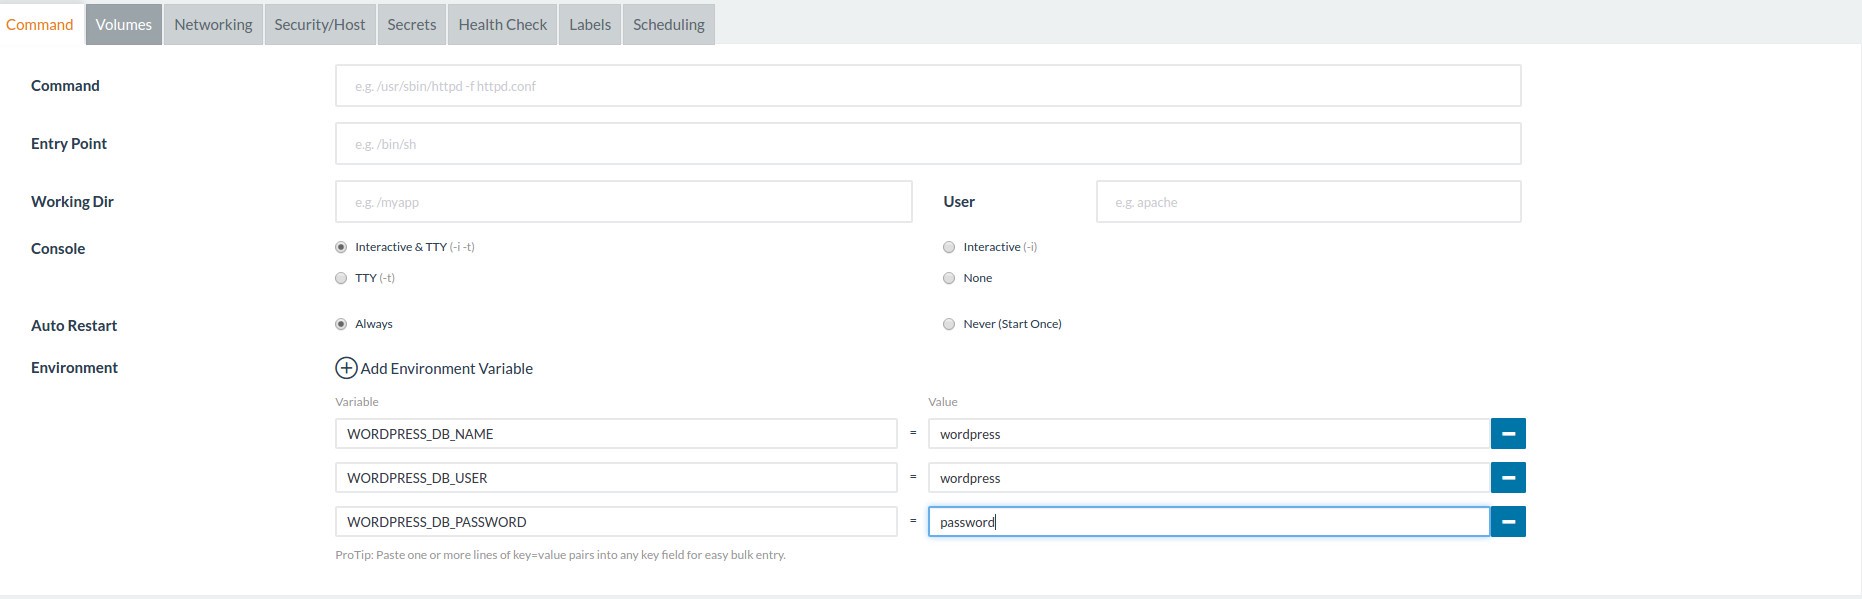Focus the Entry Point text field
The width and height of the screenshot is (1862, 599).
(928, 144)
